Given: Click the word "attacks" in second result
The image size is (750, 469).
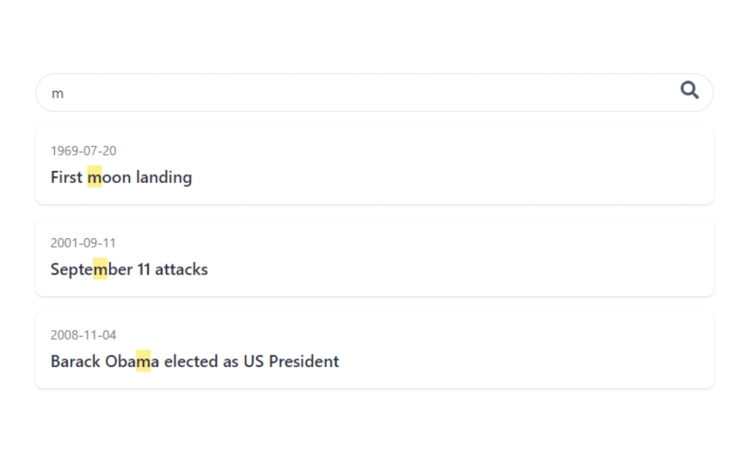Looking at the screenshot, I should 181,269.
